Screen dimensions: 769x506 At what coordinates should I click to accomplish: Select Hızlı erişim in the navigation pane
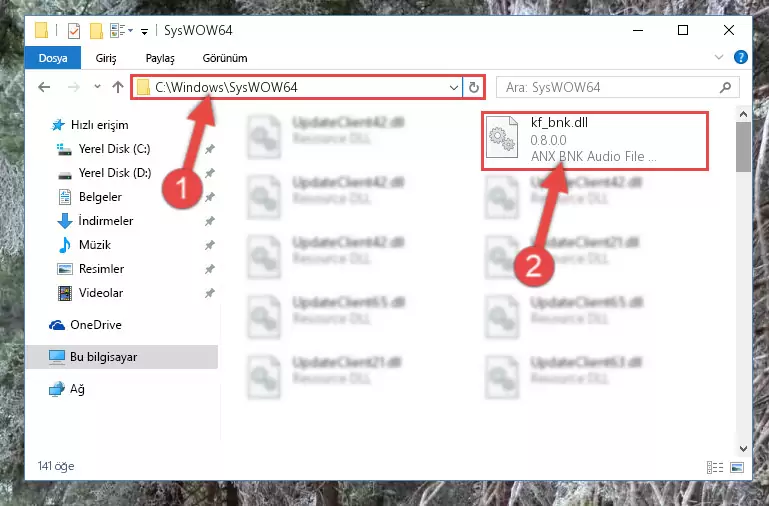[x=100, y=125]
